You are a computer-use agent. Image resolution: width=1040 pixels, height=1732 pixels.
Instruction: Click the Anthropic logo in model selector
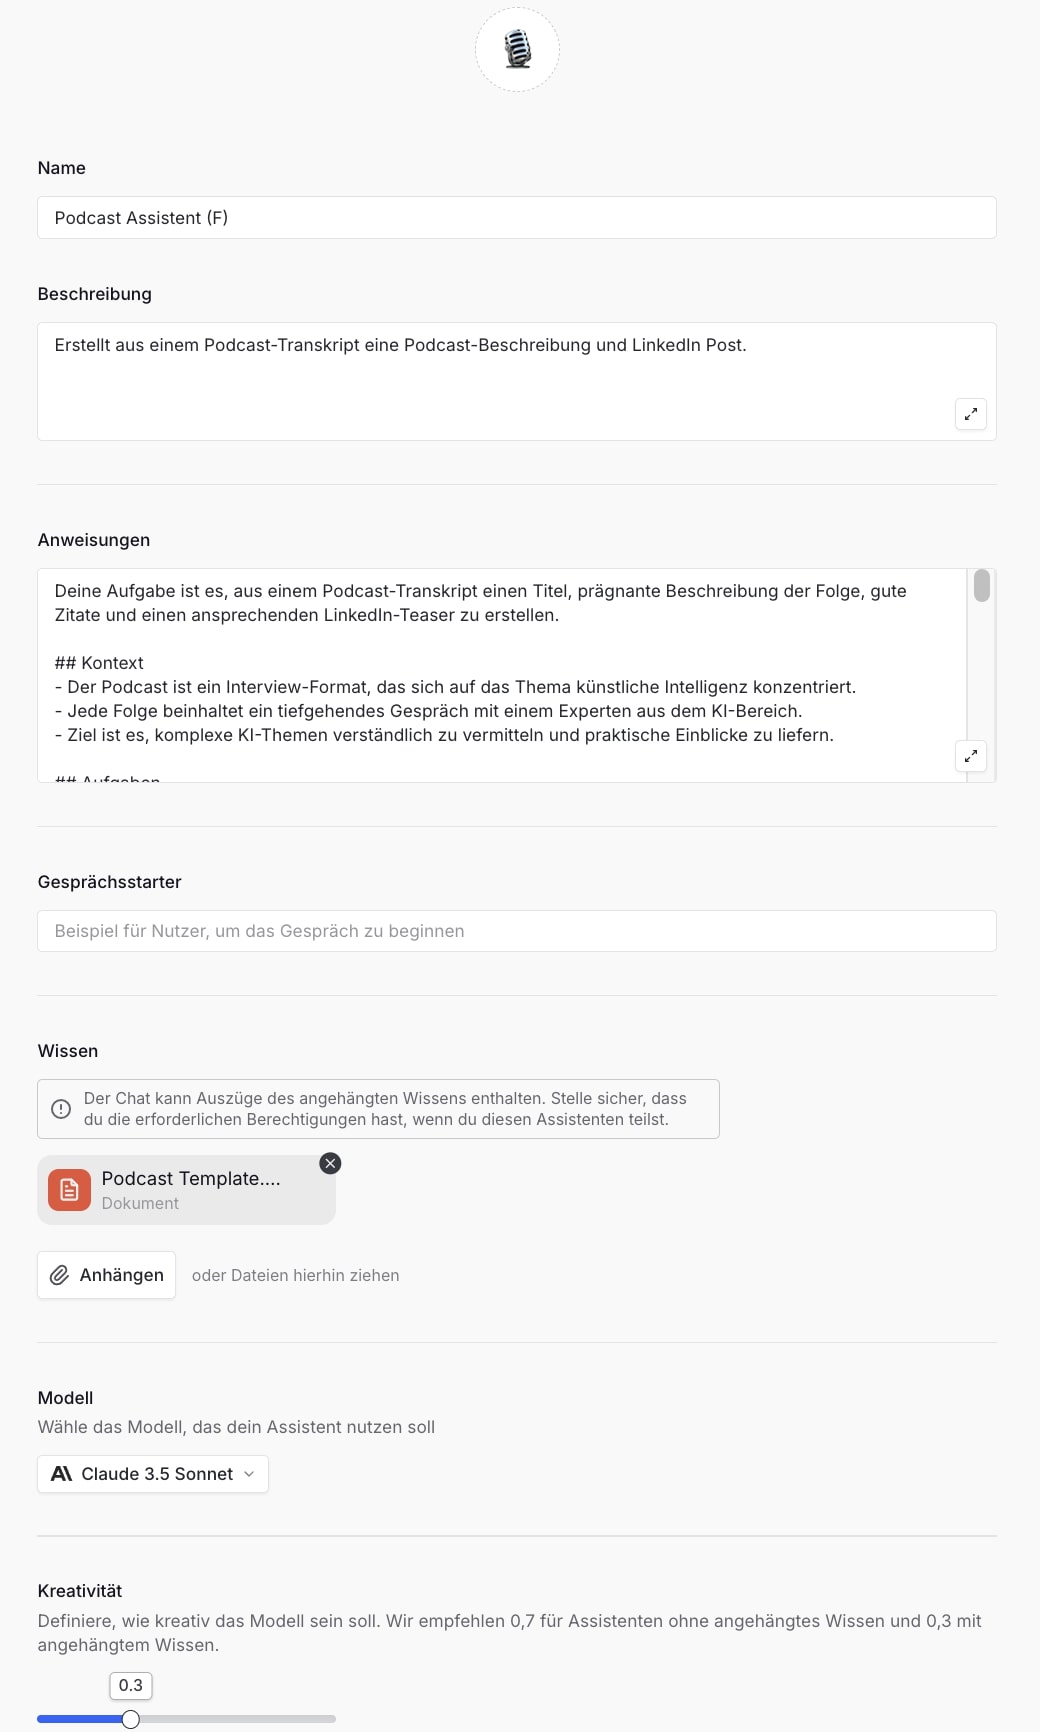click(x=61, y=1474)
